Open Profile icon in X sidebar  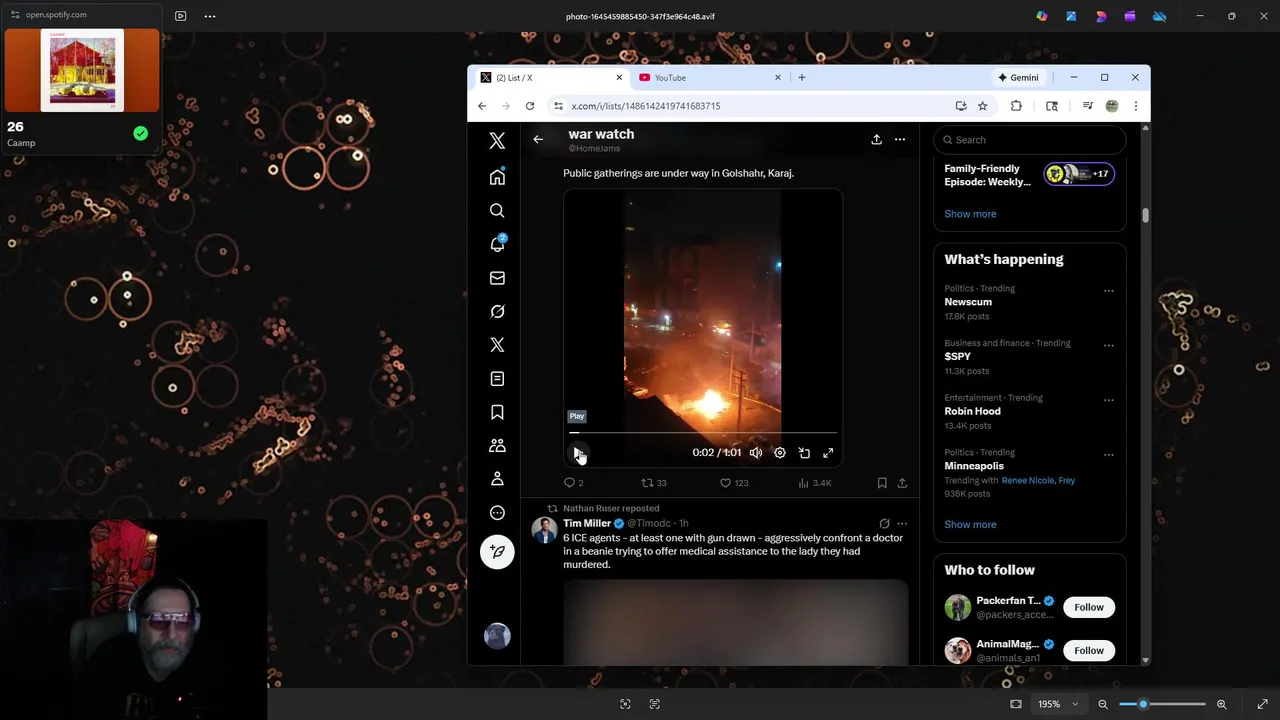click(497, 479)
